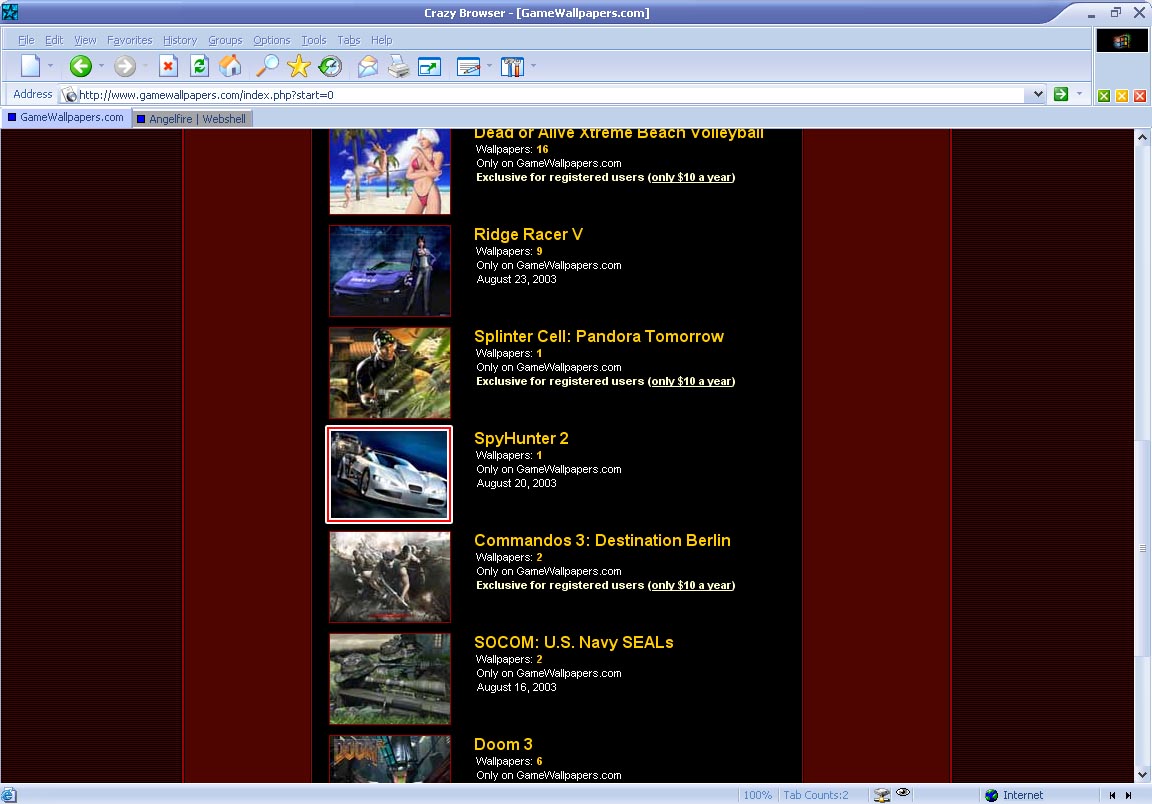Viewport: 1152px width, 804px height.
Task: Go to the Home page icon
Action: tap(231, 66)
